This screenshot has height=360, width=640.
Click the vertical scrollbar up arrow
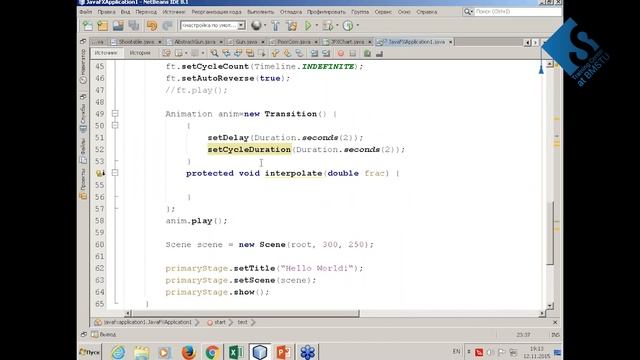pos(550,64)
